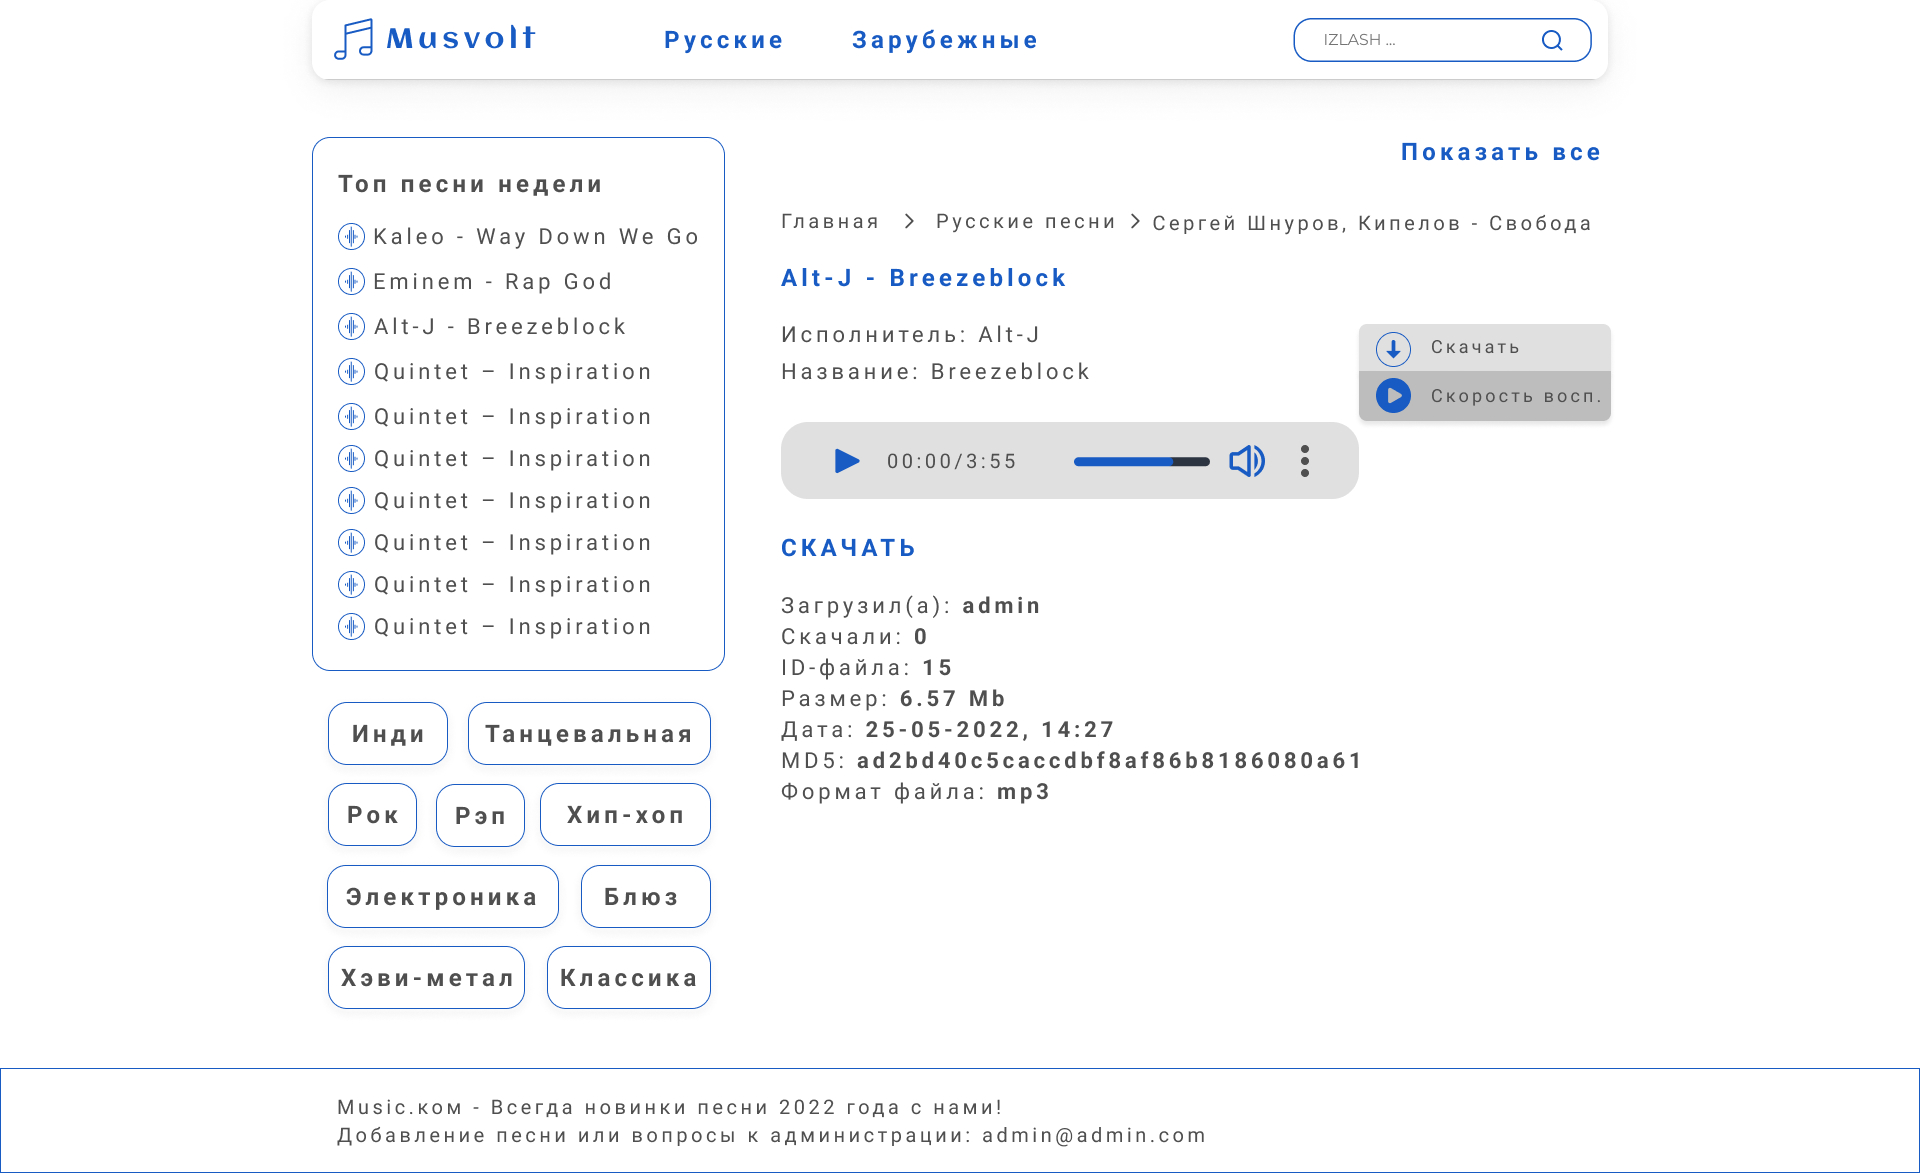Open the Зарубежные navigation menu item

(x=945, y=40)
